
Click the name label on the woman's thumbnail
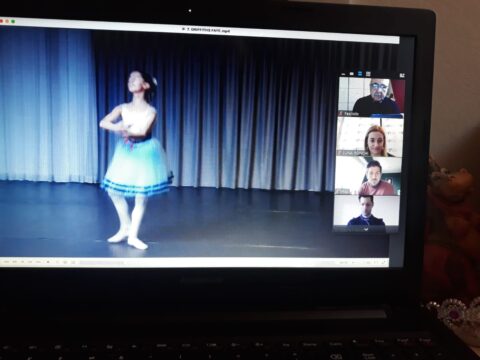(x=354, y=153)
